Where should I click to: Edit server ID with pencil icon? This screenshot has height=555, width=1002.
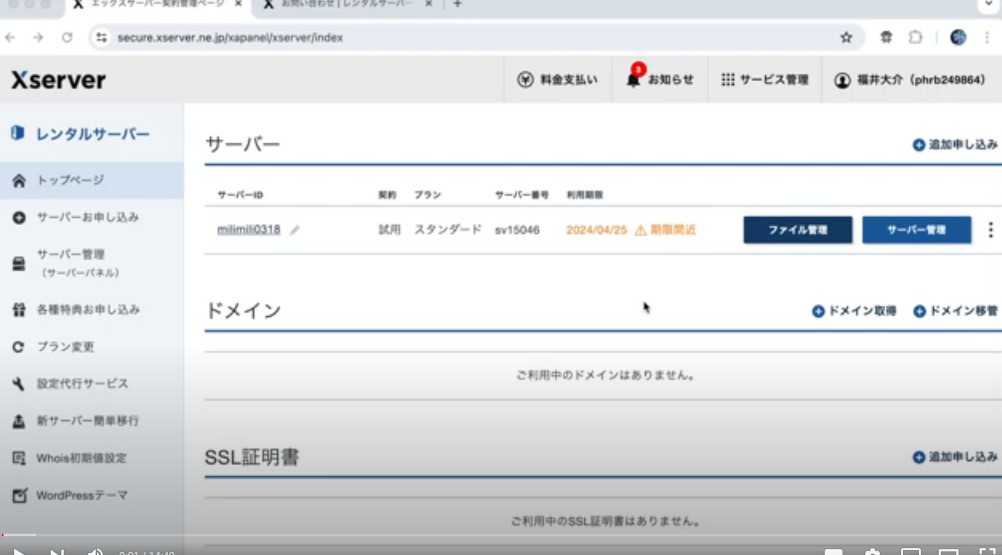(295, 230)
